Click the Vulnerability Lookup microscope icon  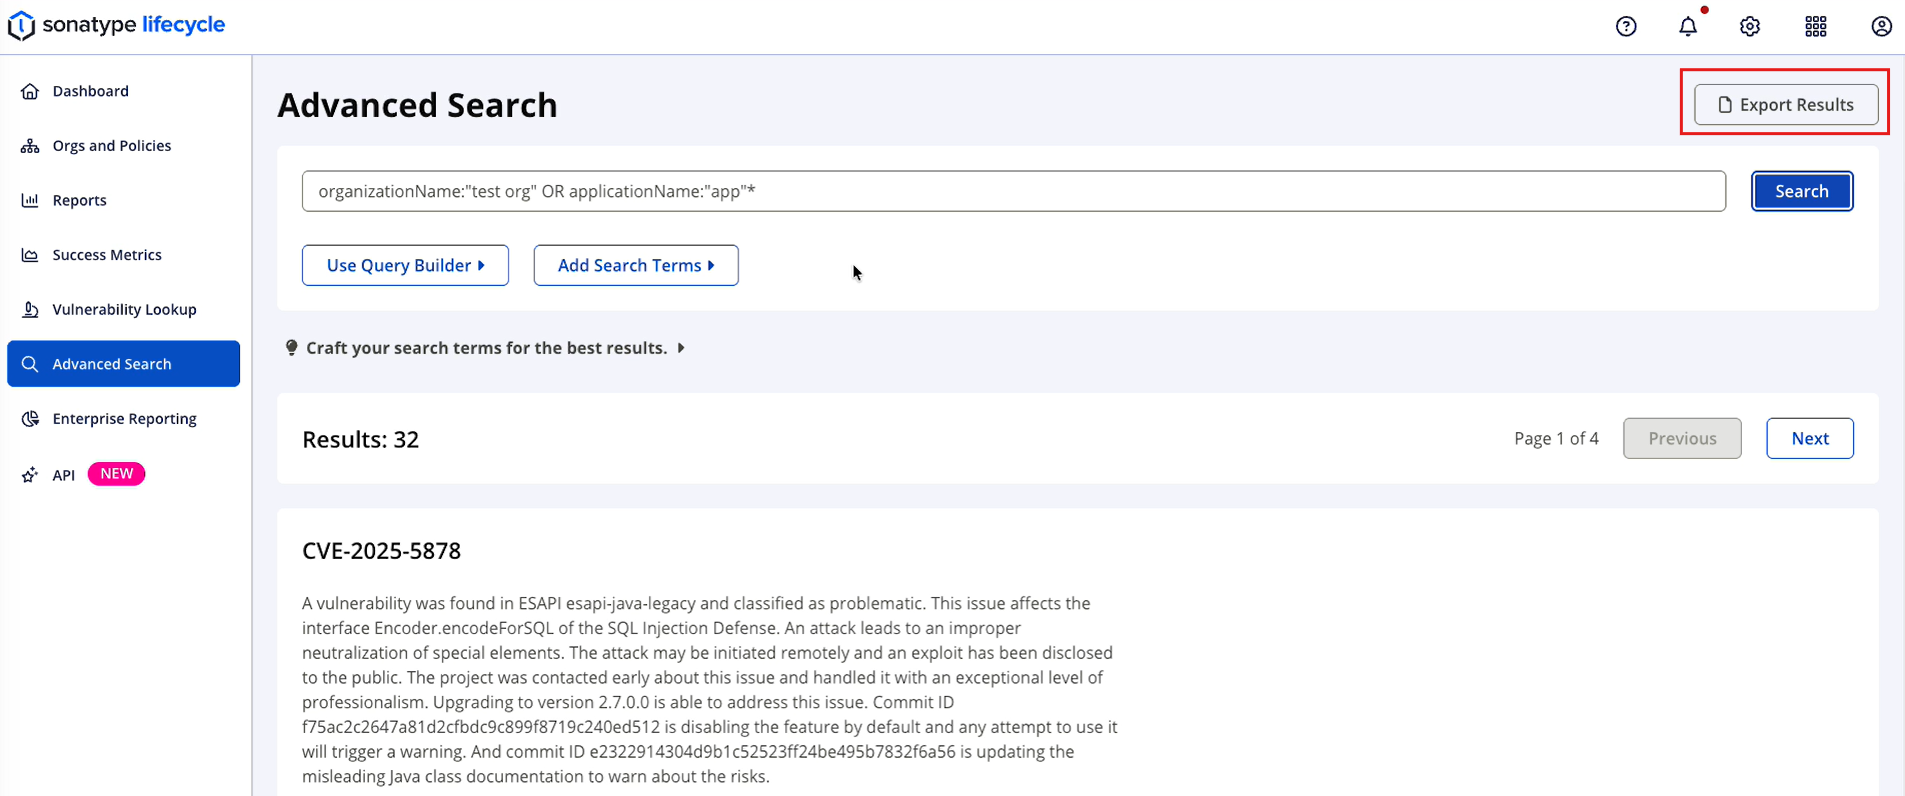30,310
